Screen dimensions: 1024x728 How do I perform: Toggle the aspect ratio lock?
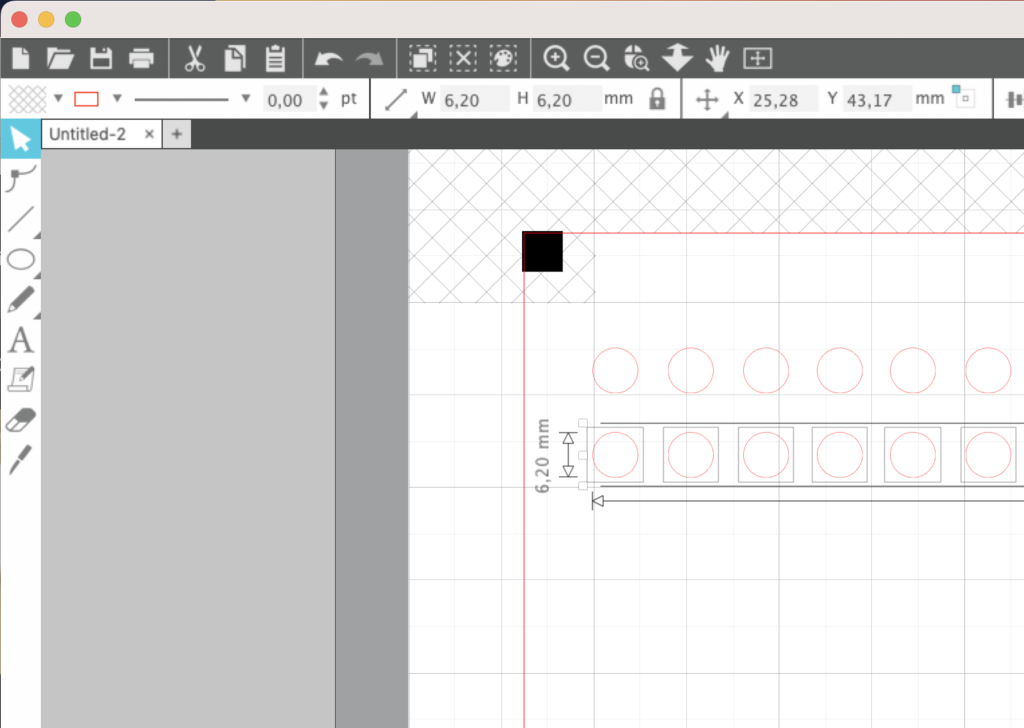pyautogui.click(x=657, y=99)
